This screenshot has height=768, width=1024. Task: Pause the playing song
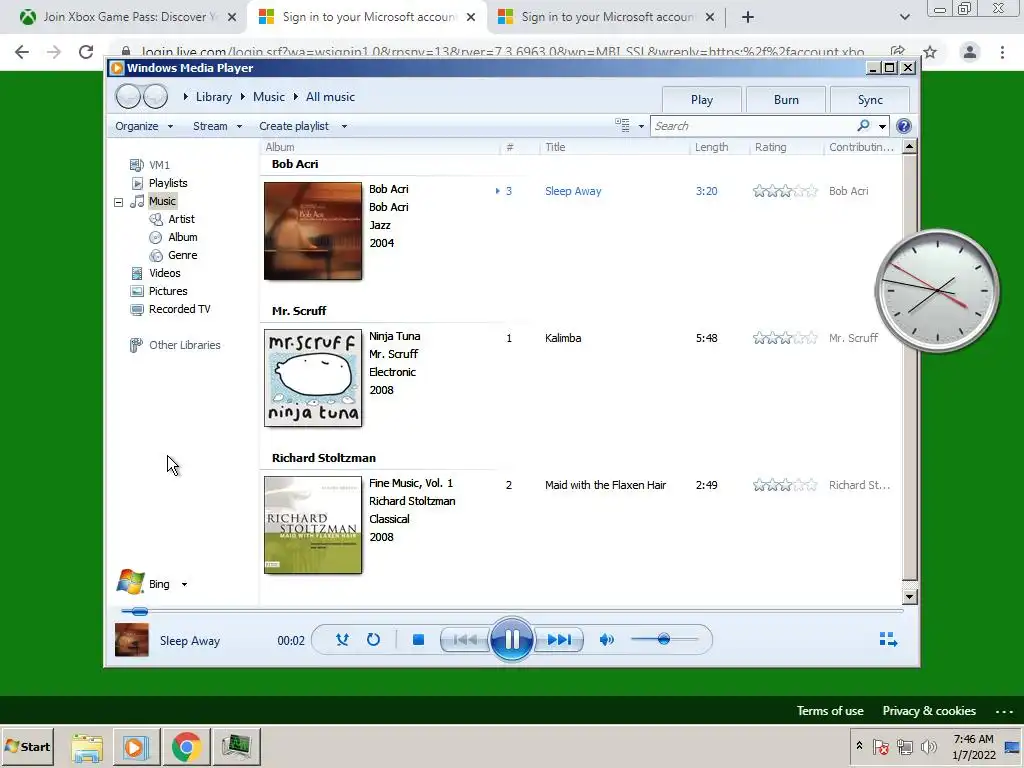pos(511,639)
